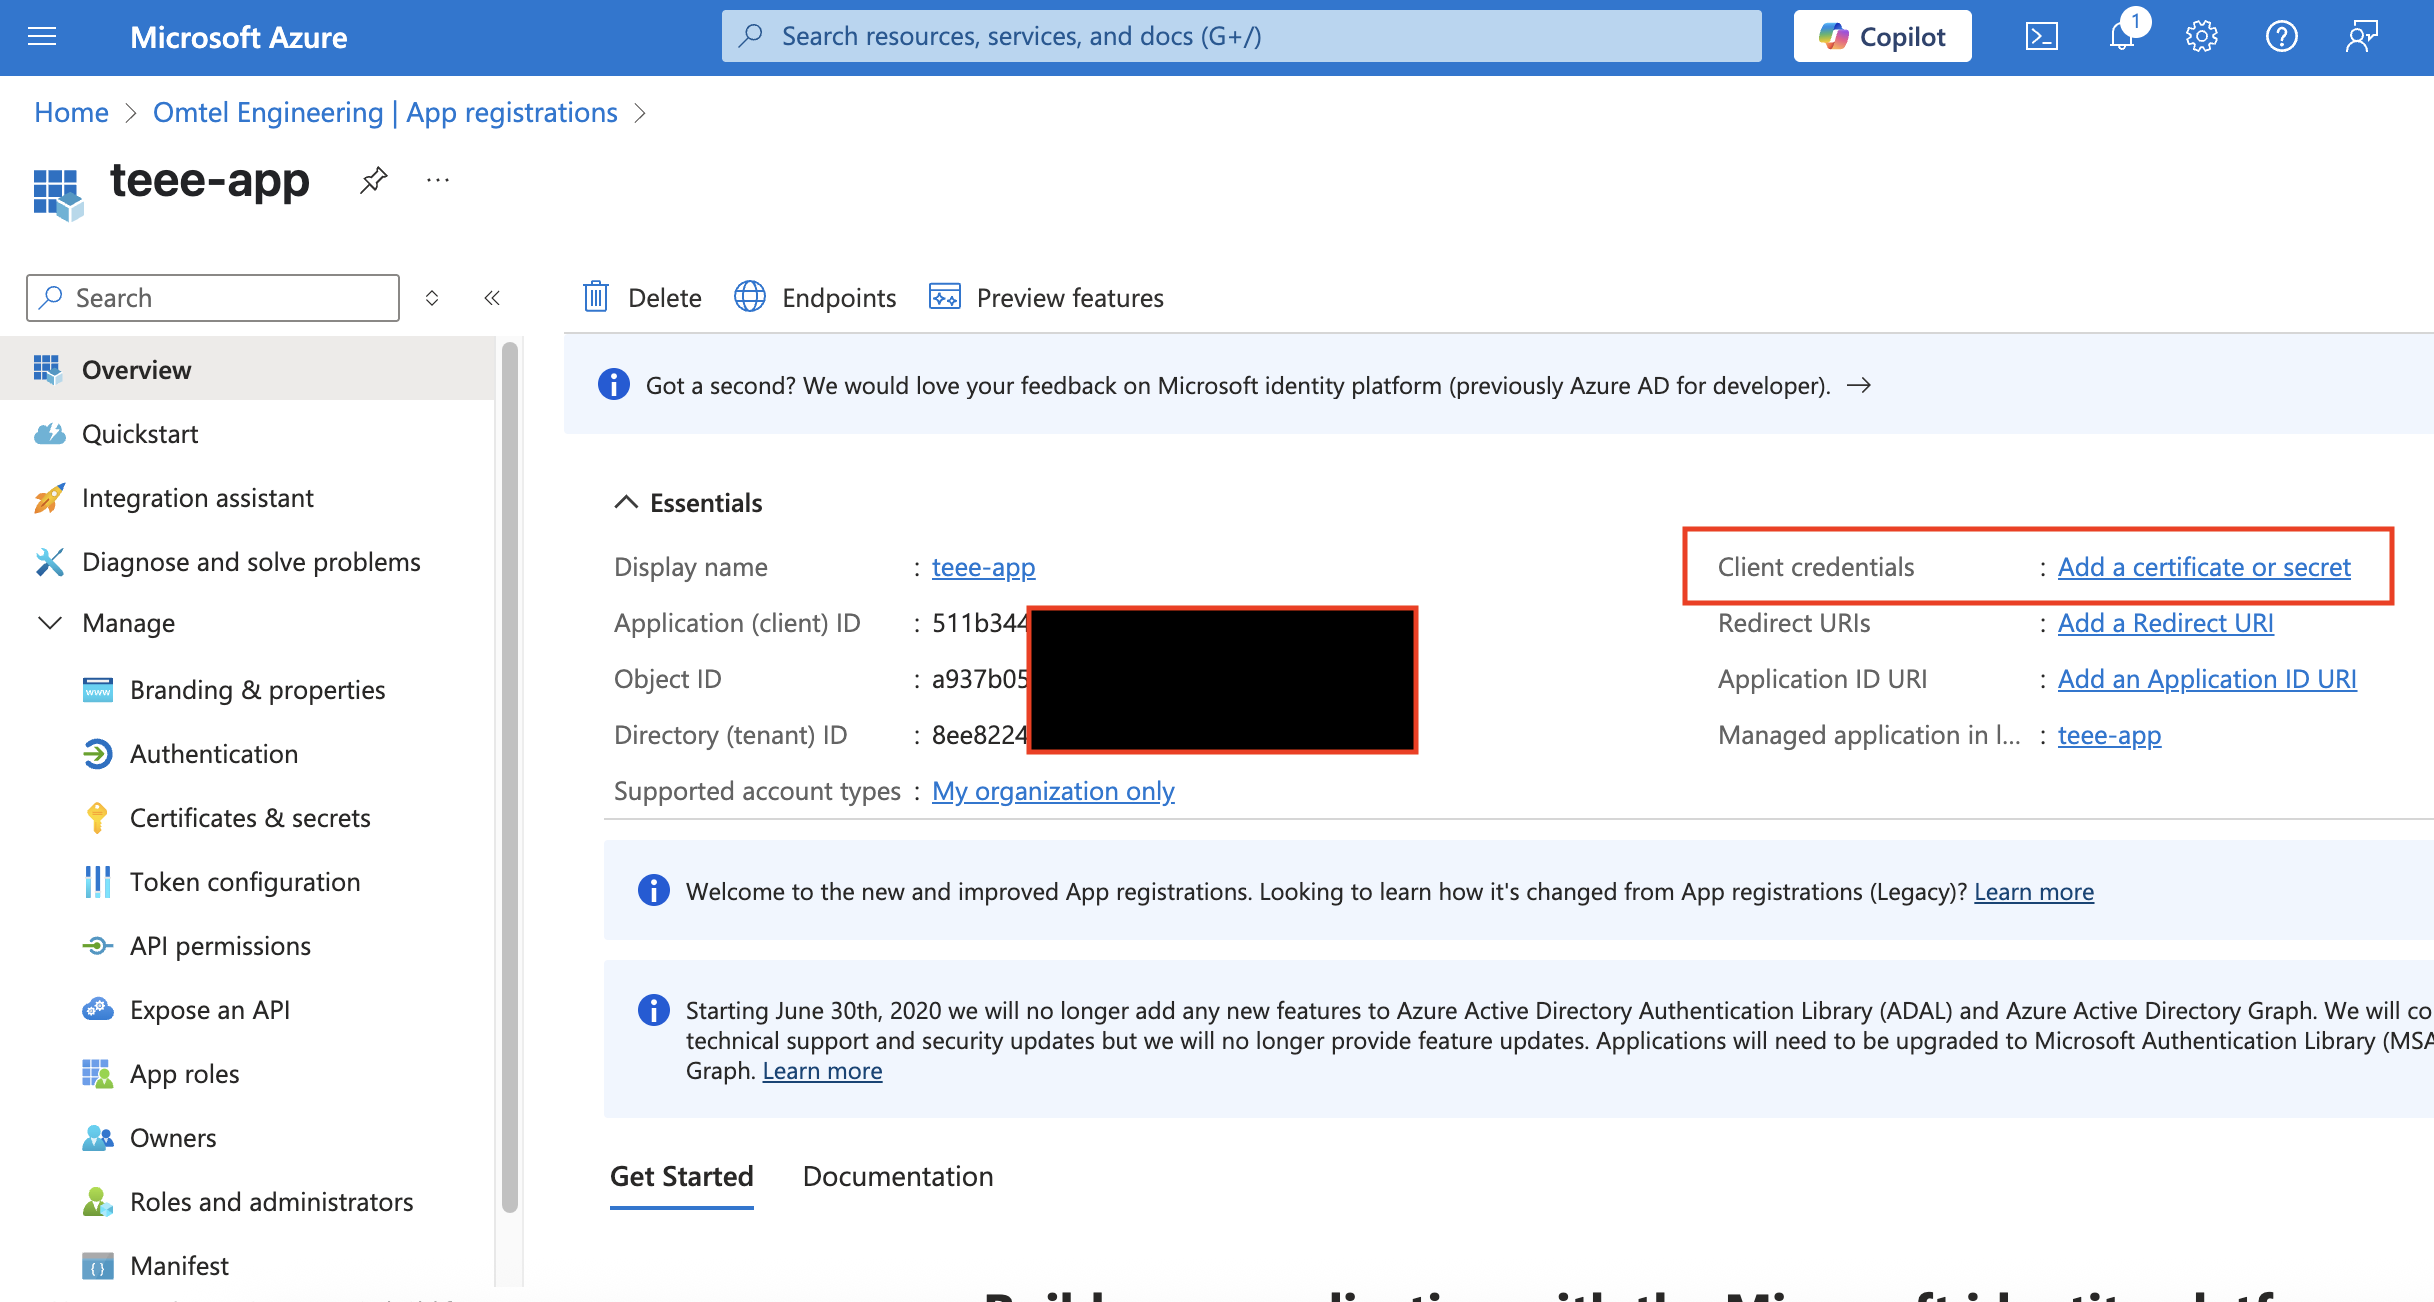The image size is (2434, 1302).
Task: Click the Authentication arrow icon
Action: coord(97,754)
